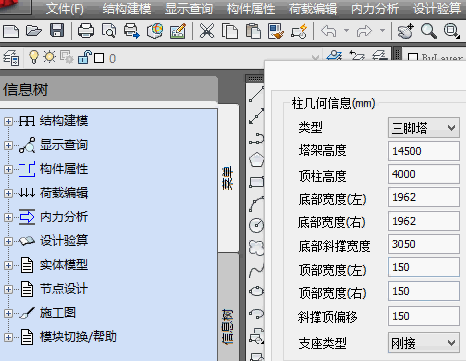This screenshot has width=466, height=361.
Task: Click the 底部宽度(右) input field
Action: [x=424, y=221]
